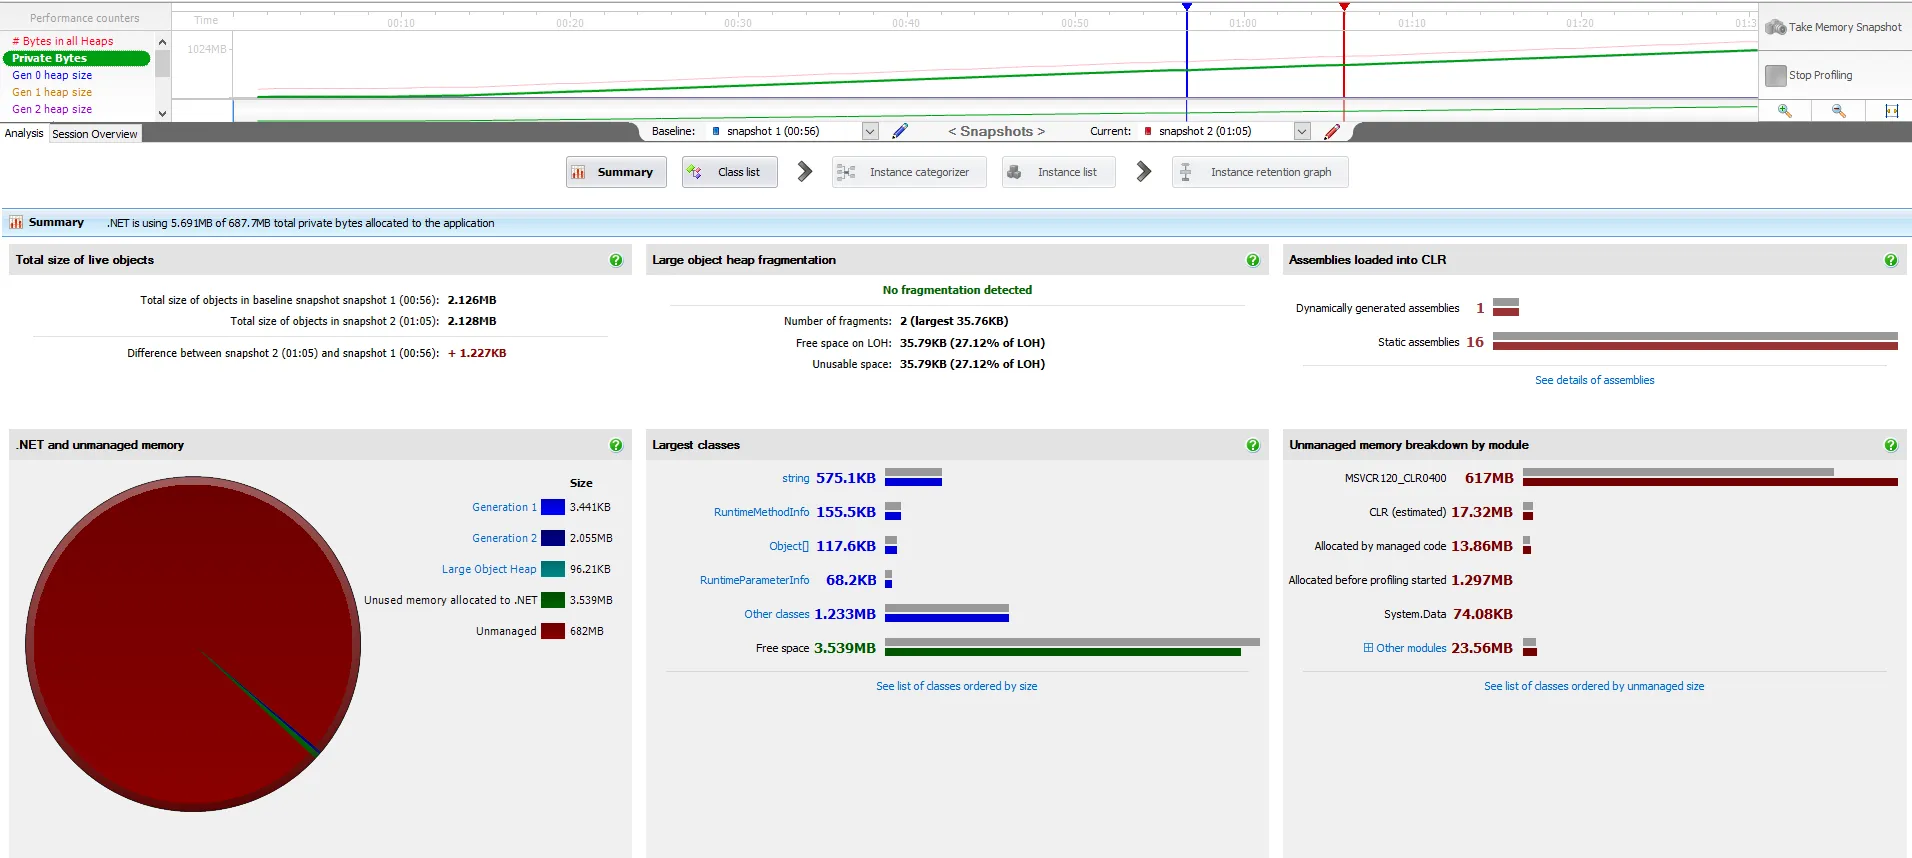This screenshot has height=858, width=1912.
Task: Open the Instance categorizer view
Action: tap(908, 172)
